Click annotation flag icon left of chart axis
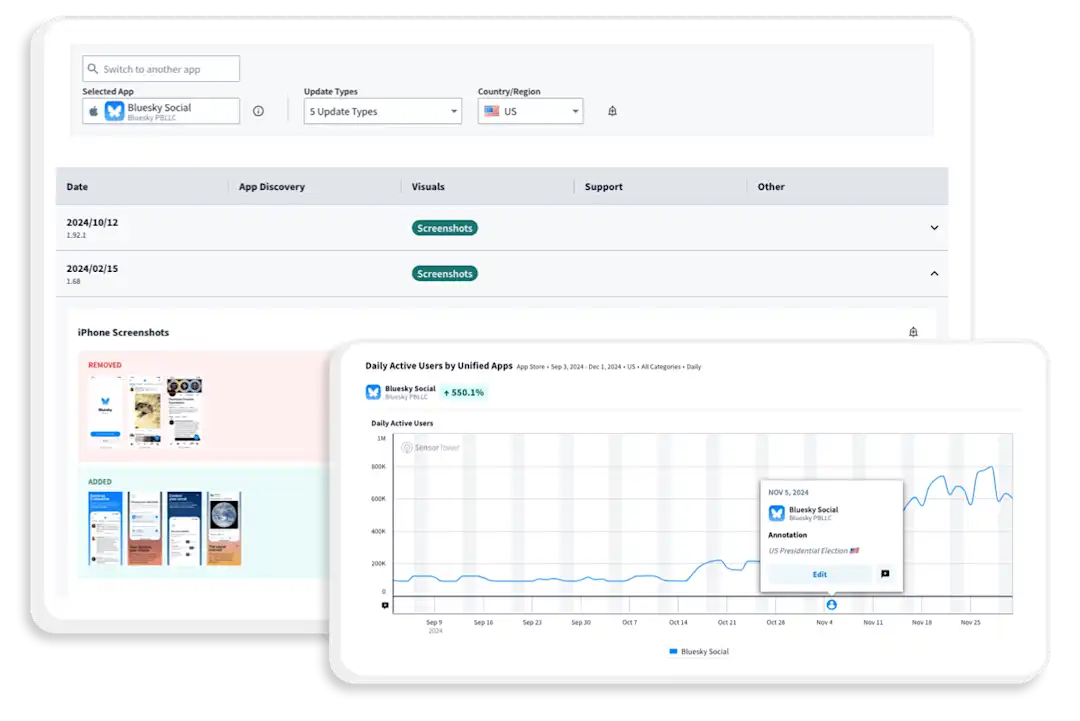 385,605
